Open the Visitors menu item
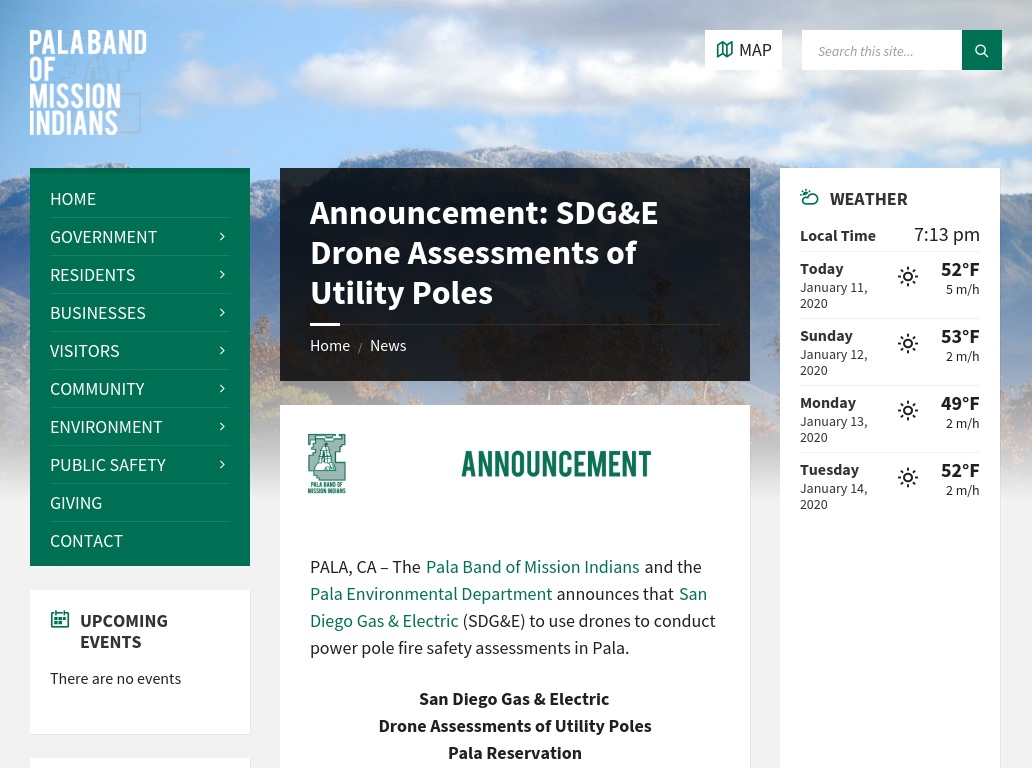 85,351
